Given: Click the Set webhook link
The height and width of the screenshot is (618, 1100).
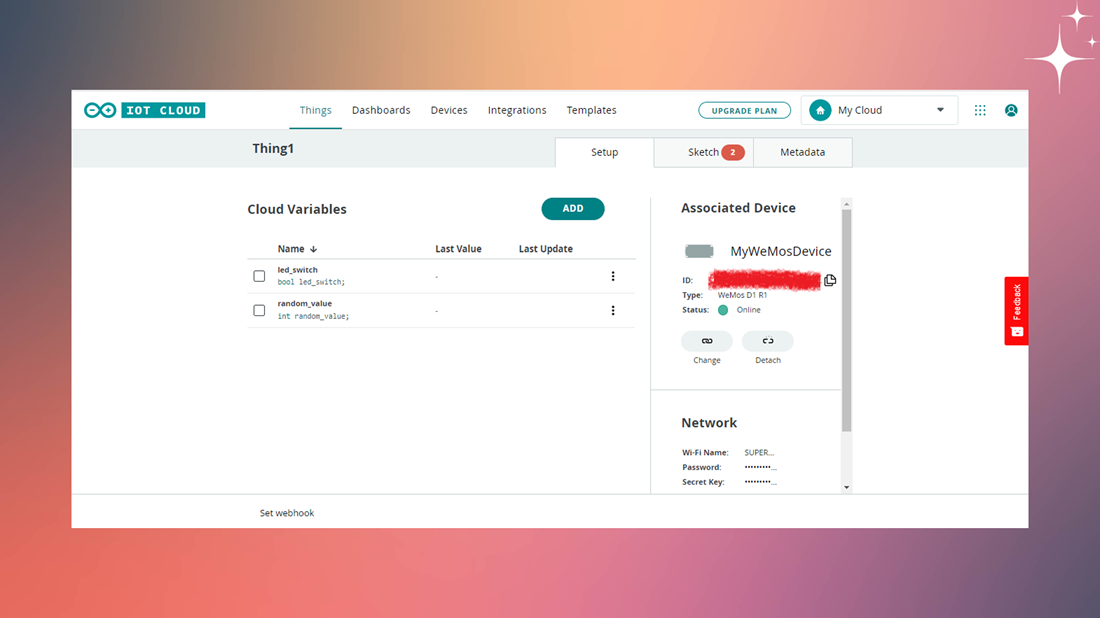Looking at the screenshot, I should 287,513.
